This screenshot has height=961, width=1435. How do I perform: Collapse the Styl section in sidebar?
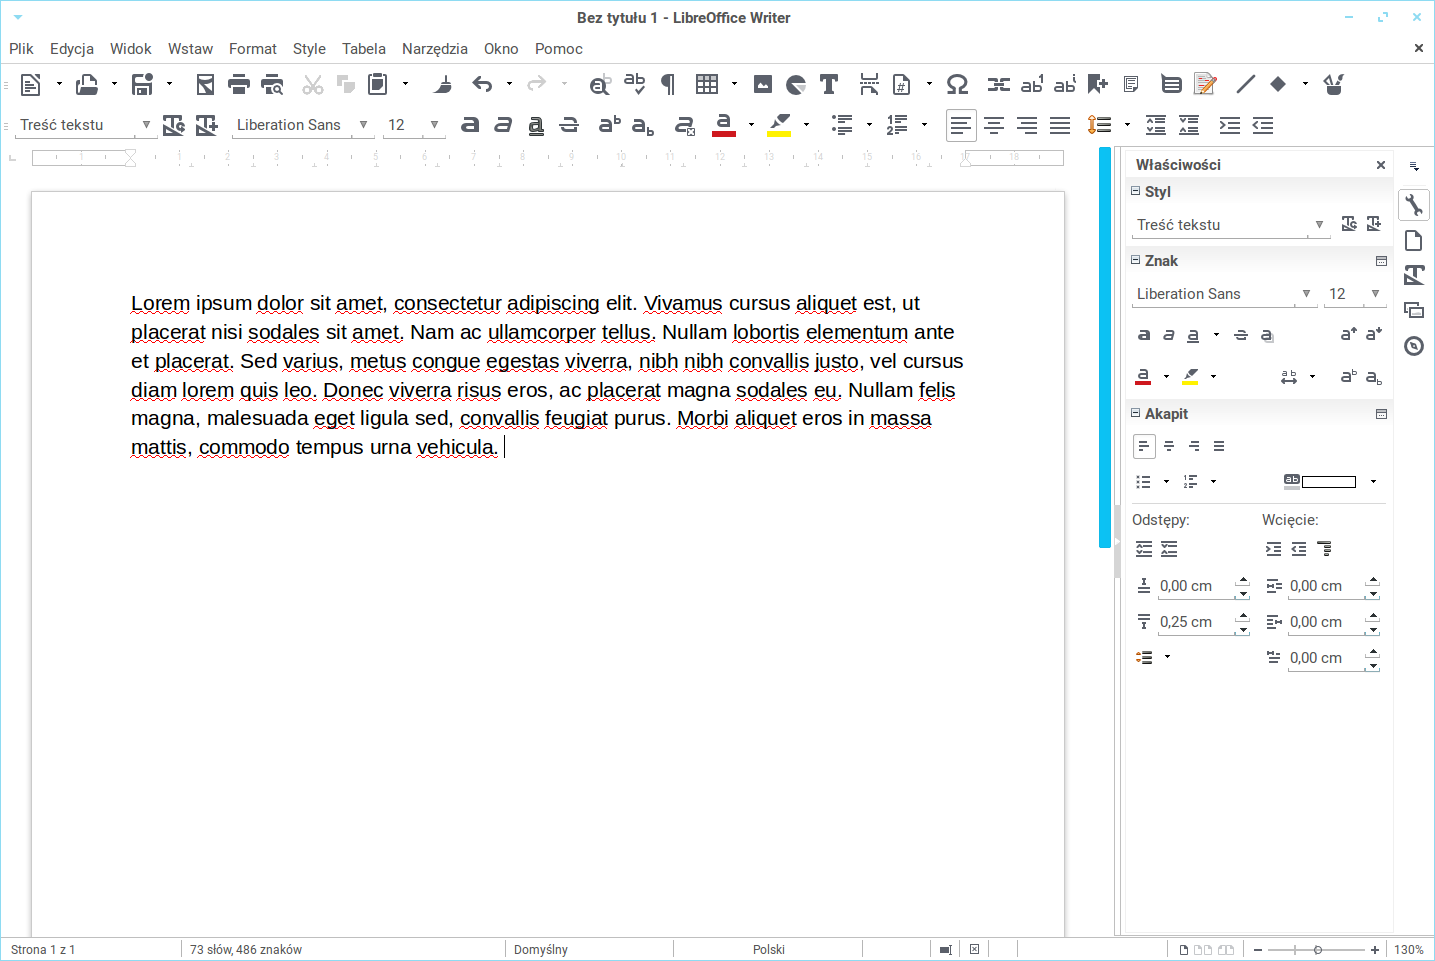(1136, 191)
